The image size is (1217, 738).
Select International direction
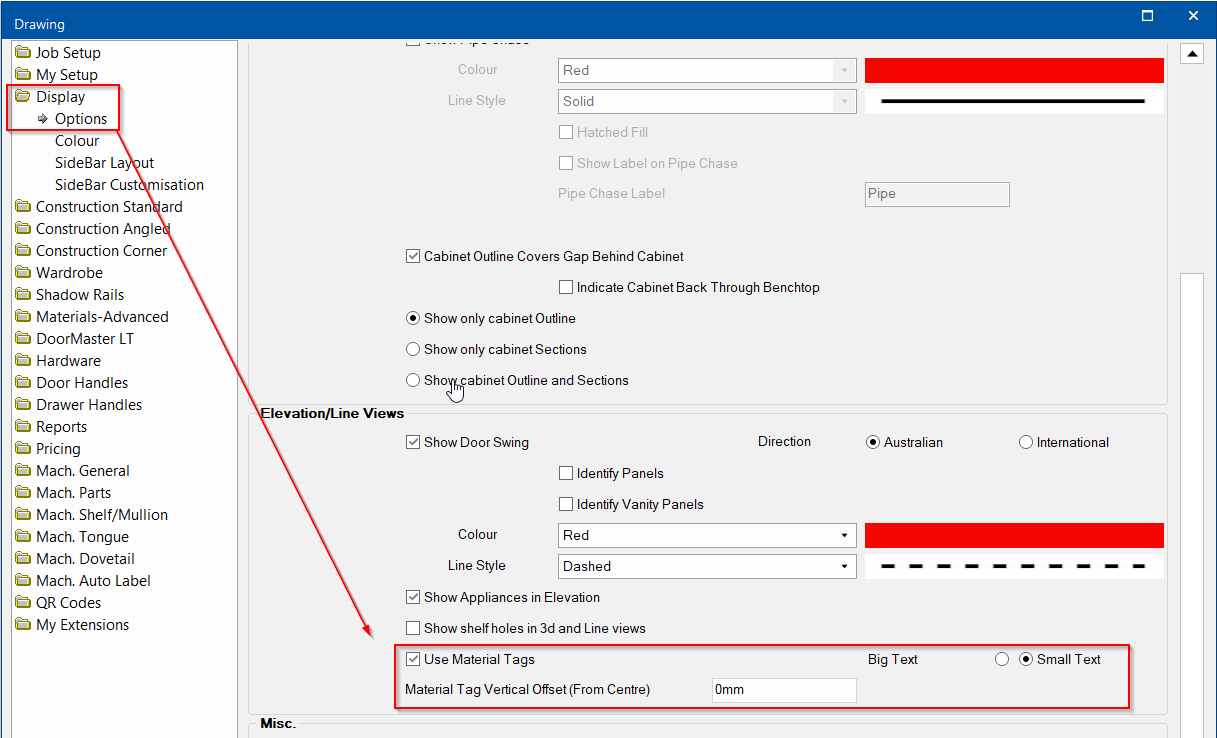1026,442
